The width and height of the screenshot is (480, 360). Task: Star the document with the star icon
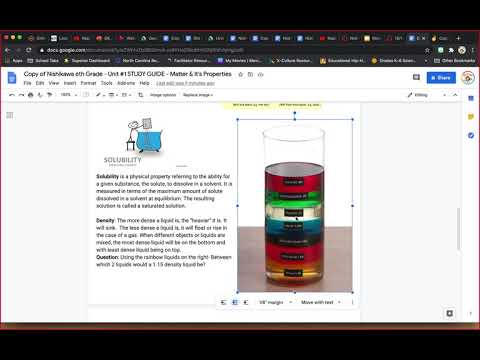[241, 74]
